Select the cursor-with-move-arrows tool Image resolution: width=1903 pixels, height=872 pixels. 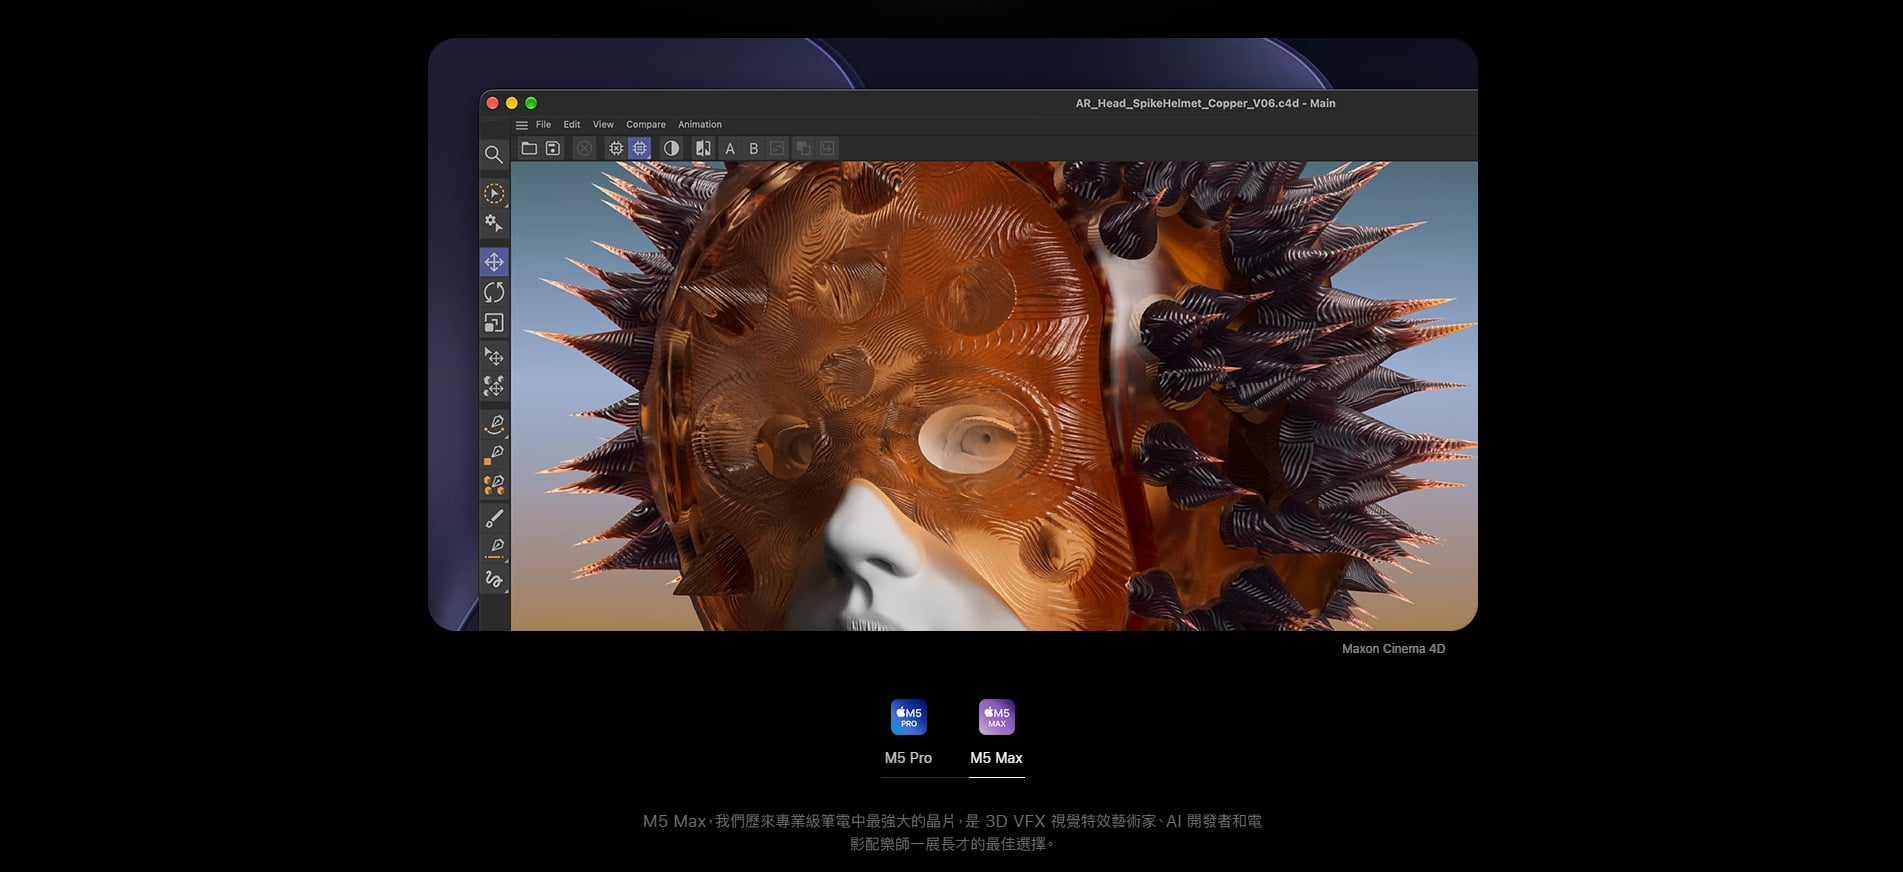(494, 356)
